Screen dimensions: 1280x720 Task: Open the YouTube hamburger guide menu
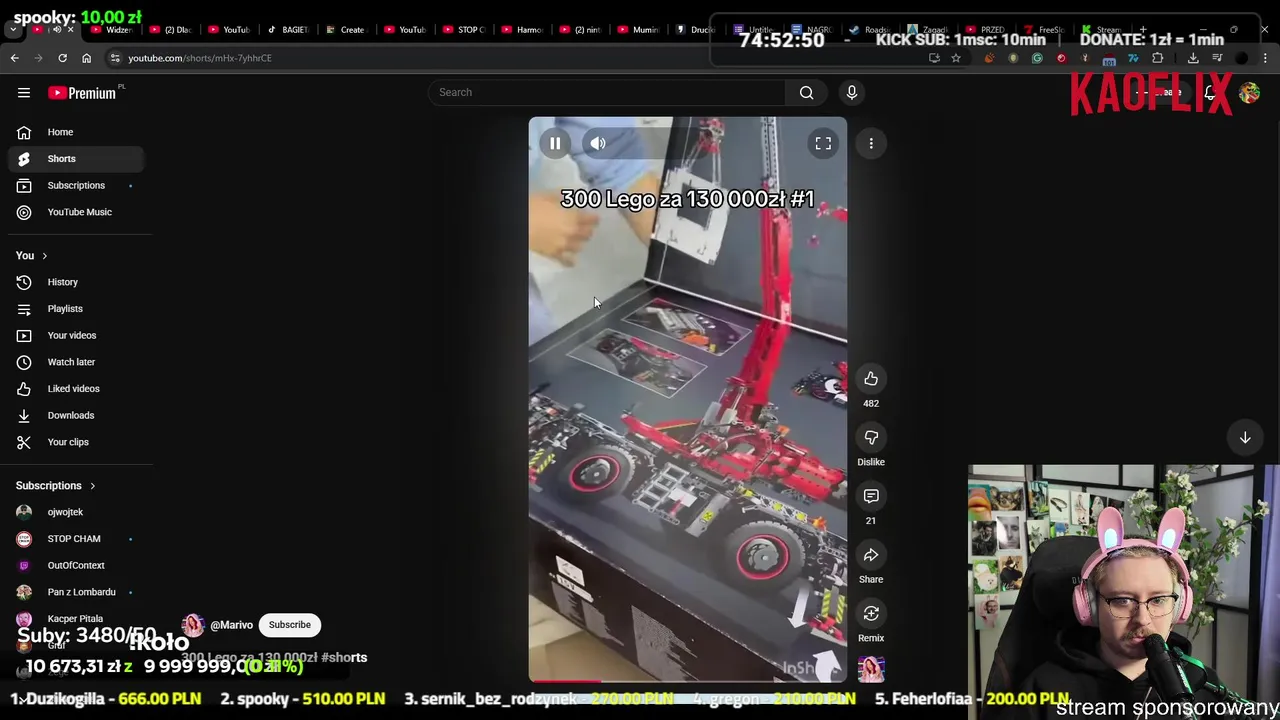[x=24, y=93]
